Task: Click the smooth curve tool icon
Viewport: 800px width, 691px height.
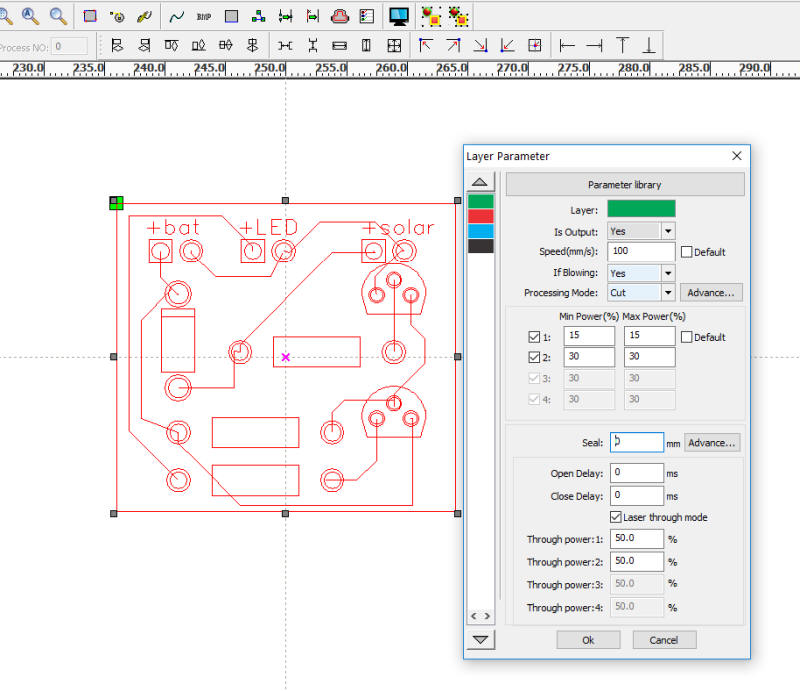Action: pyautogui.click(x=177, y=16)
